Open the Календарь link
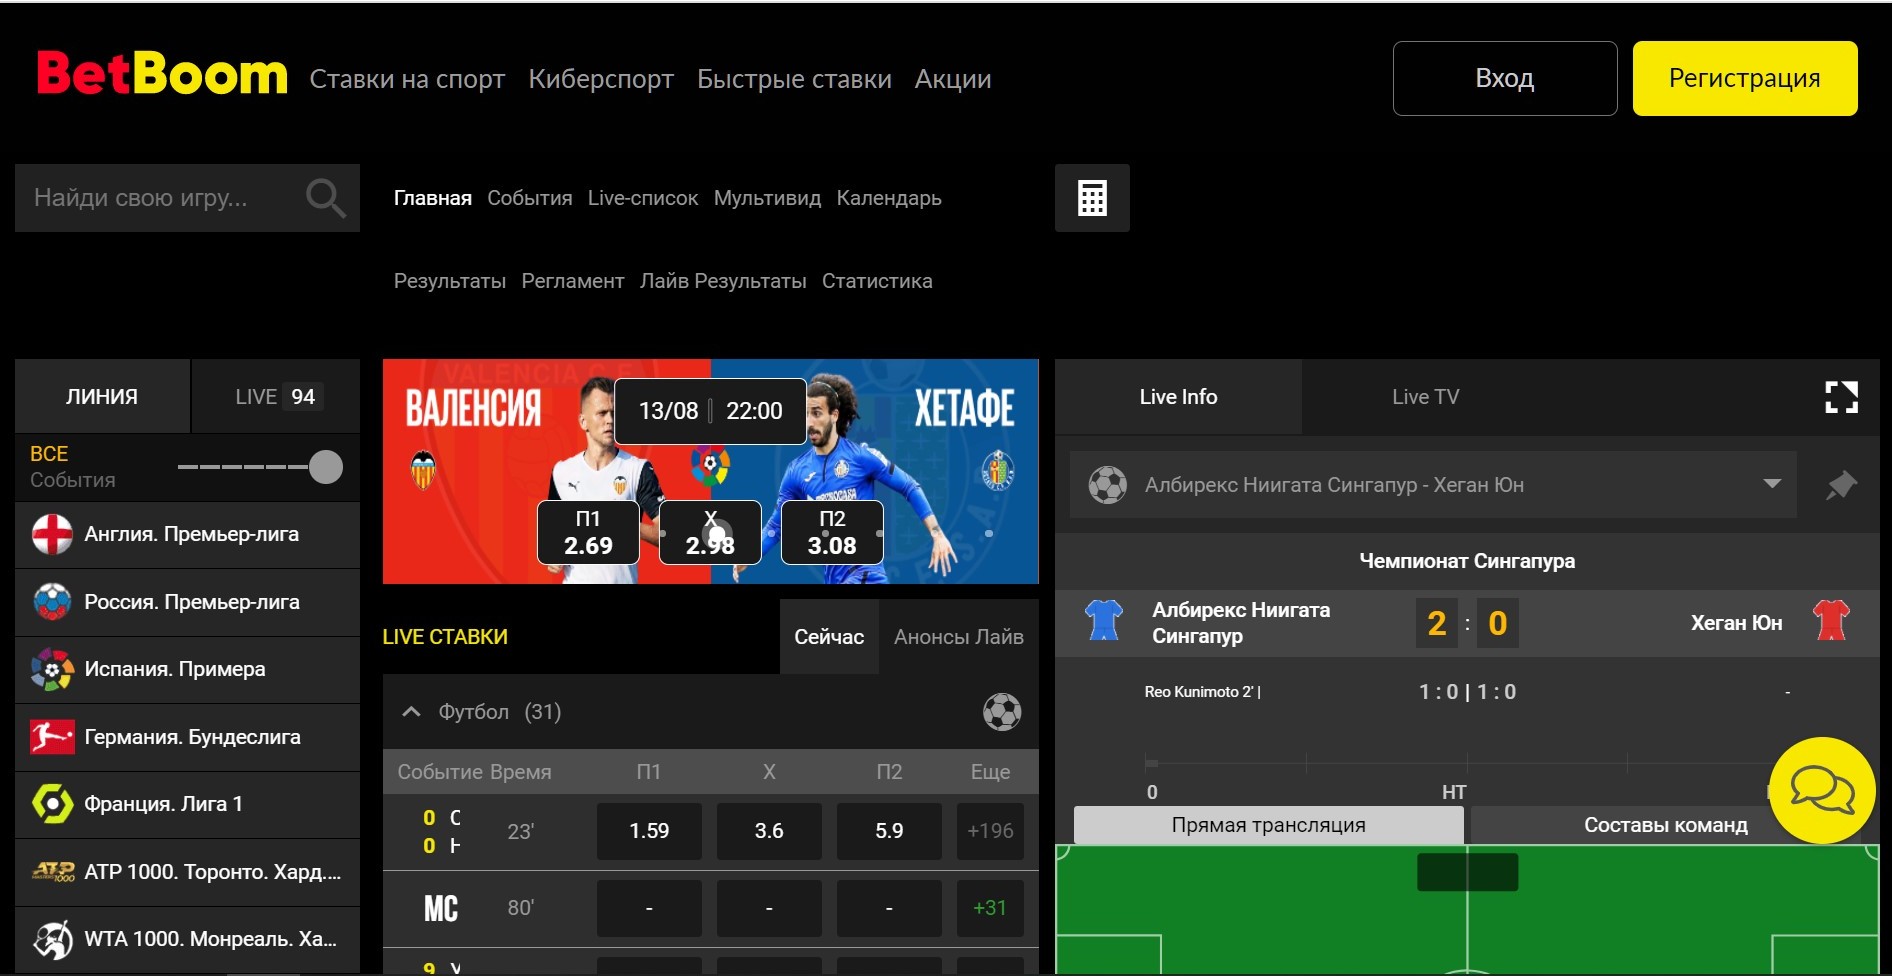Viewport: 1892px width, 976px height. pyautogui.click(x=889, y=198)
